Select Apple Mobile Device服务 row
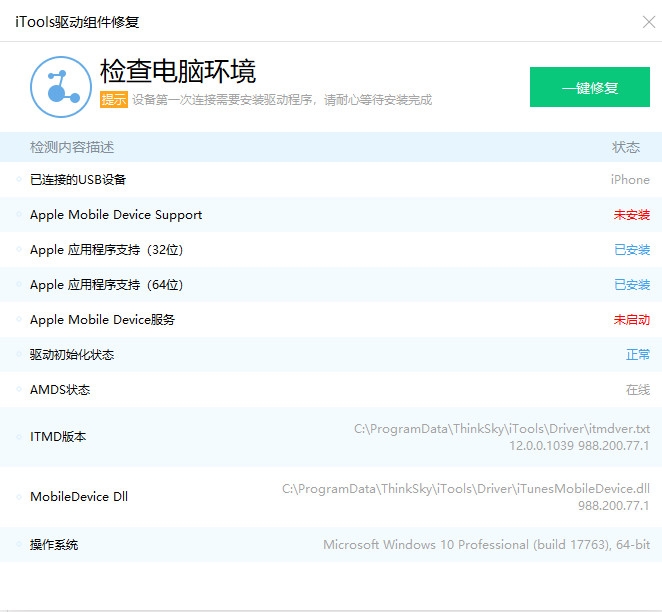This screenshot has width=662, height=612. [x=331, y=320]
